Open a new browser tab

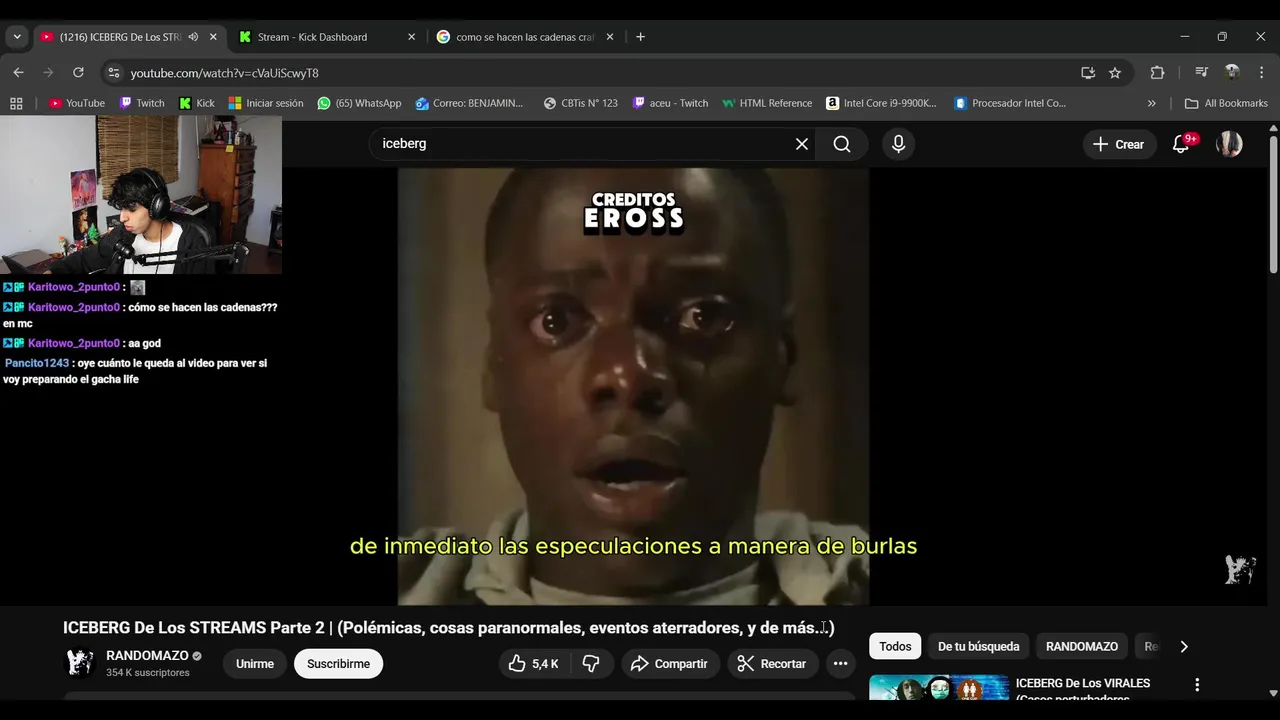tap(640, 37)
